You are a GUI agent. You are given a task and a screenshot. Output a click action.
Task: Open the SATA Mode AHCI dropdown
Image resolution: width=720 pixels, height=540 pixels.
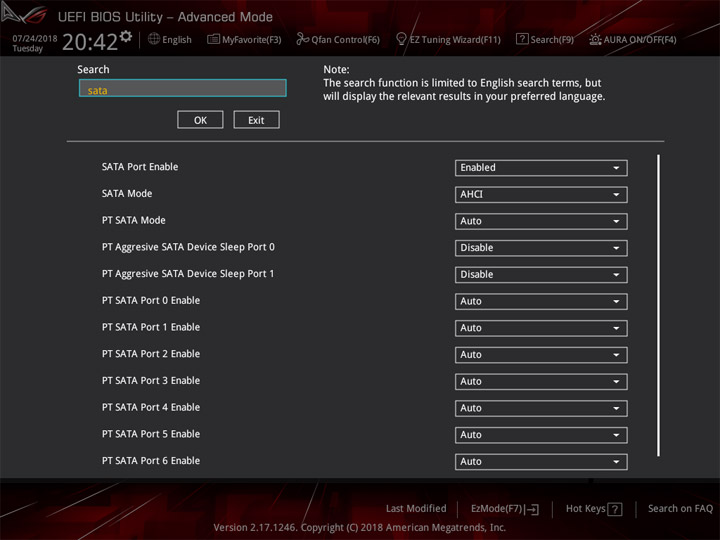coord(541,194)
